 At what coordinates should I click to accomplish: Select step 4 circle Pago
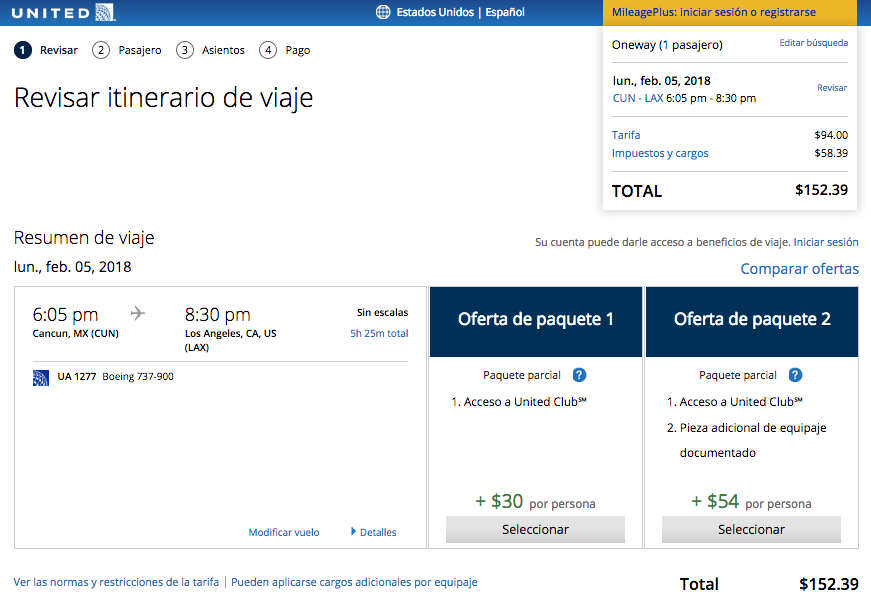[268, 50]
